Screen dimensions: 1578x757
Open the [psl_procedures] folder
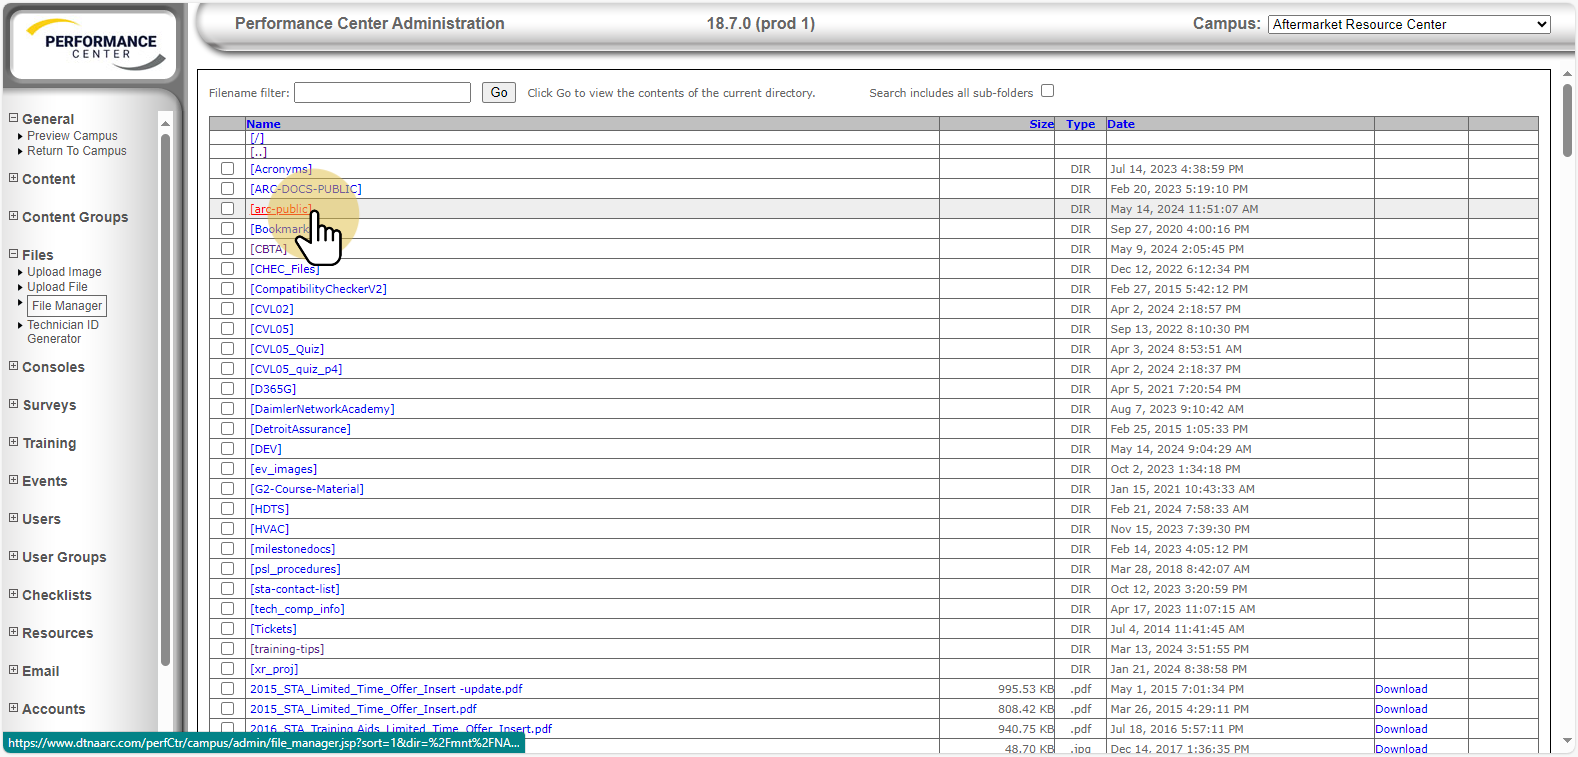pyautogui.click(x=295, y=569)
